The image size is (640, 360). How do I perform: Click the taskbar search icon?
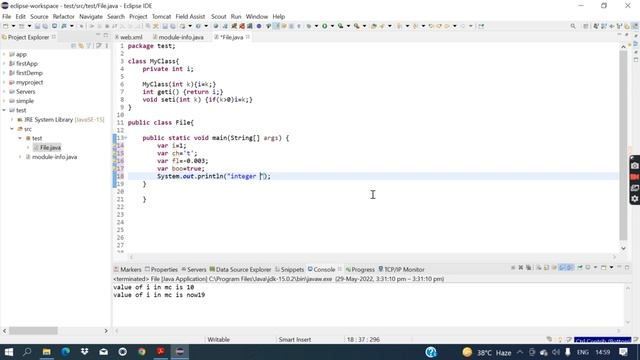pyautogui.click(x=27, y=352)
